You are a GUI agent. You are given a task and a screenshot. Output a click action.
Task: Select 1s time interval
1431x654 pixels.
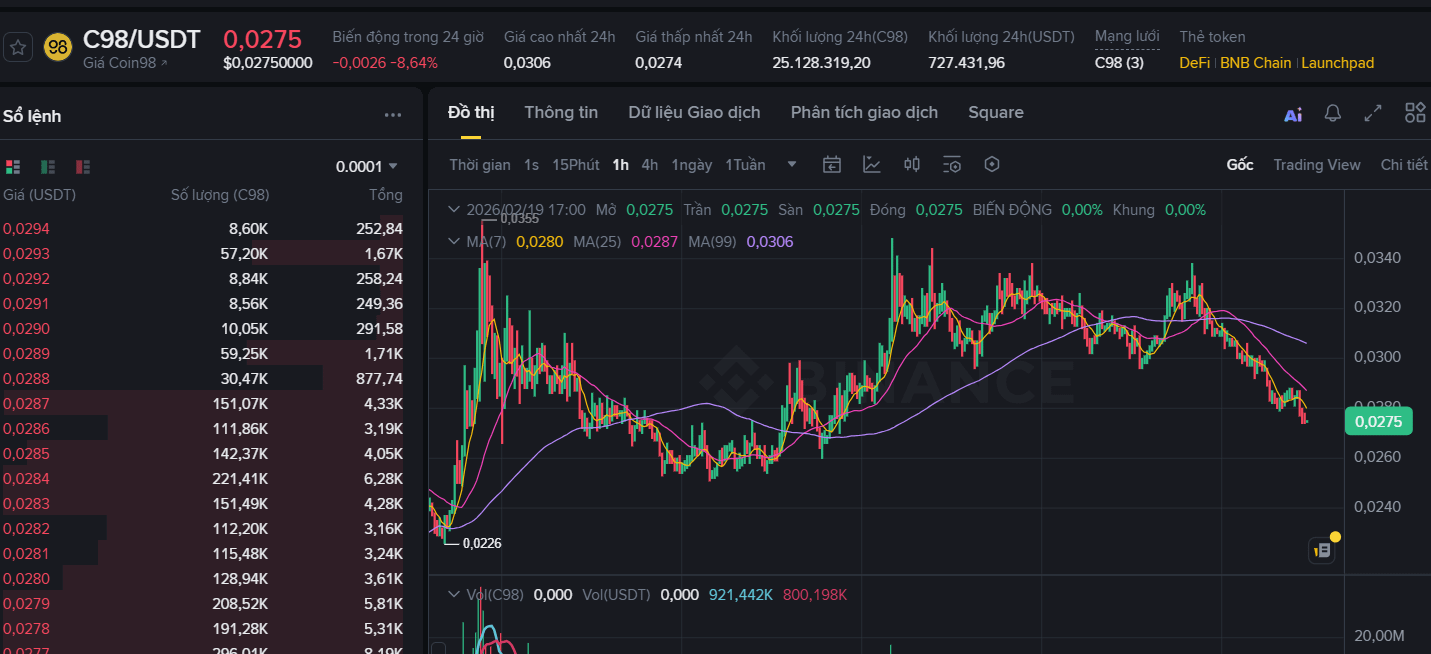(x=531, y=165)
